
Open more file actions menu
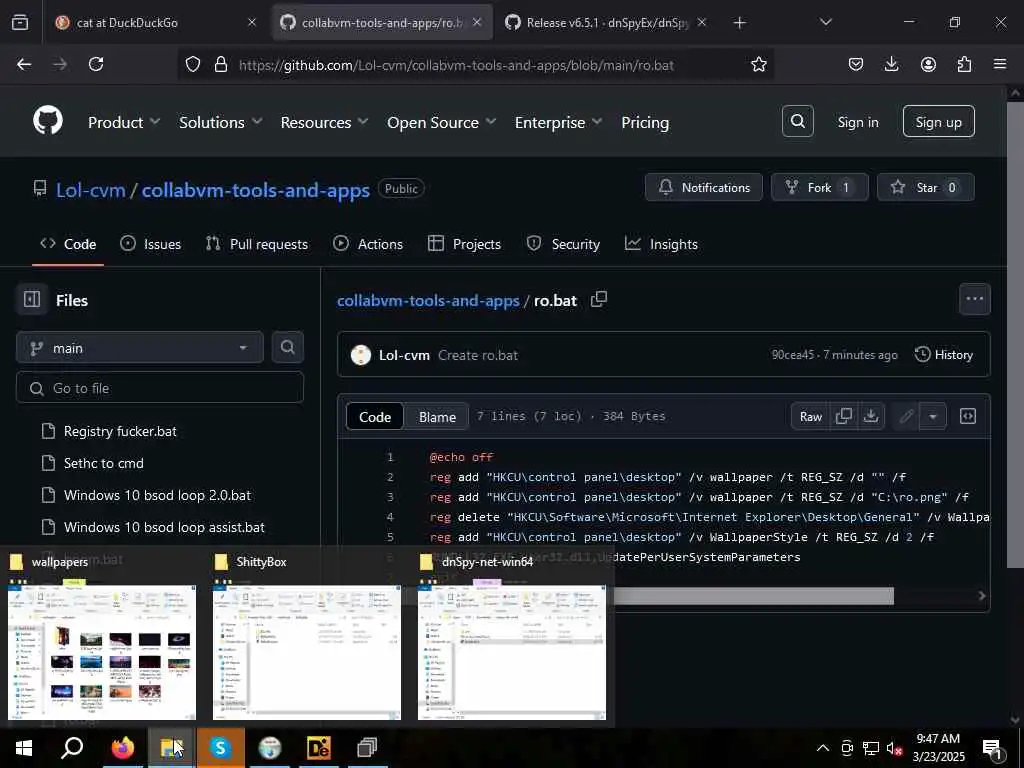tap(974, 299)
